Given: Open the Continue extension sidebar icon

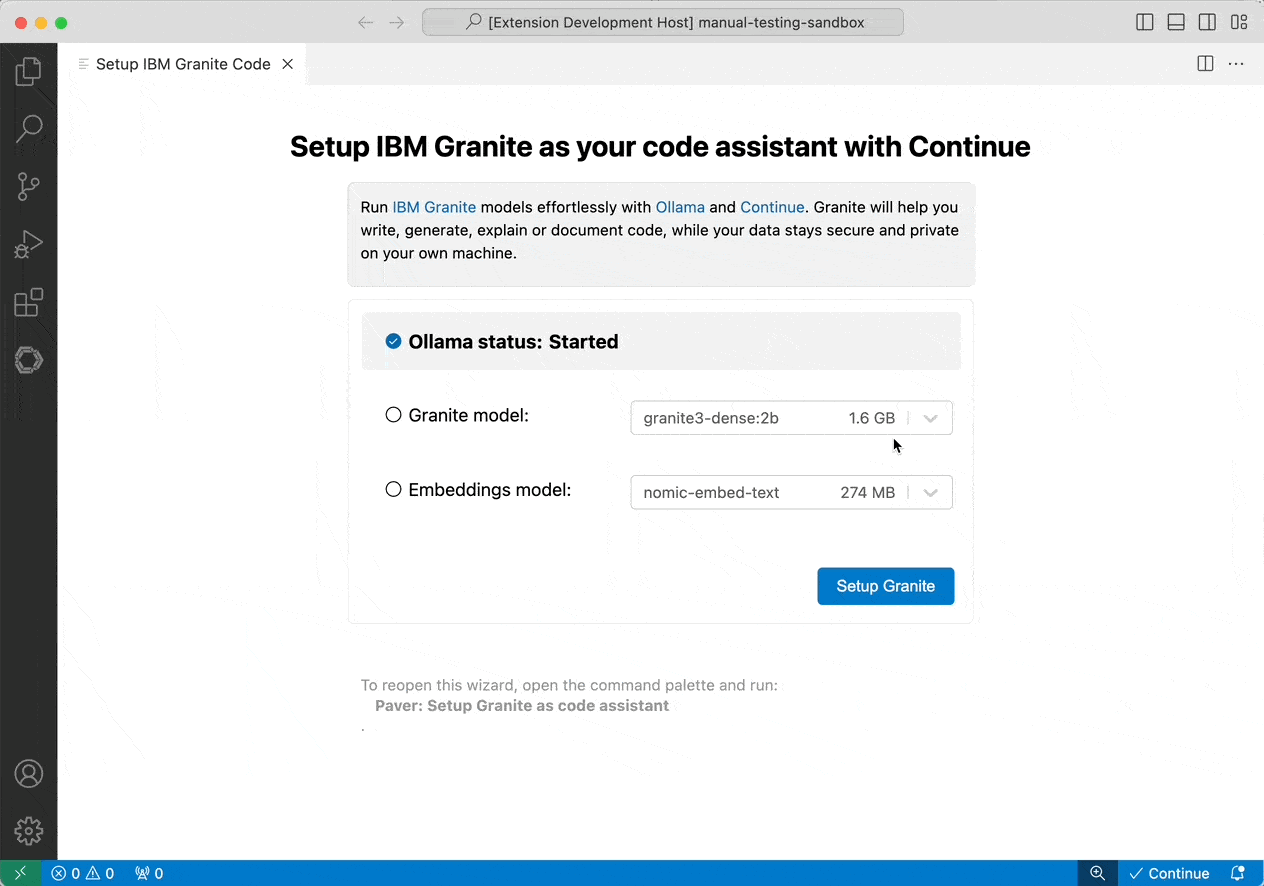Looking at the screenshot, I should pos(29,360).
